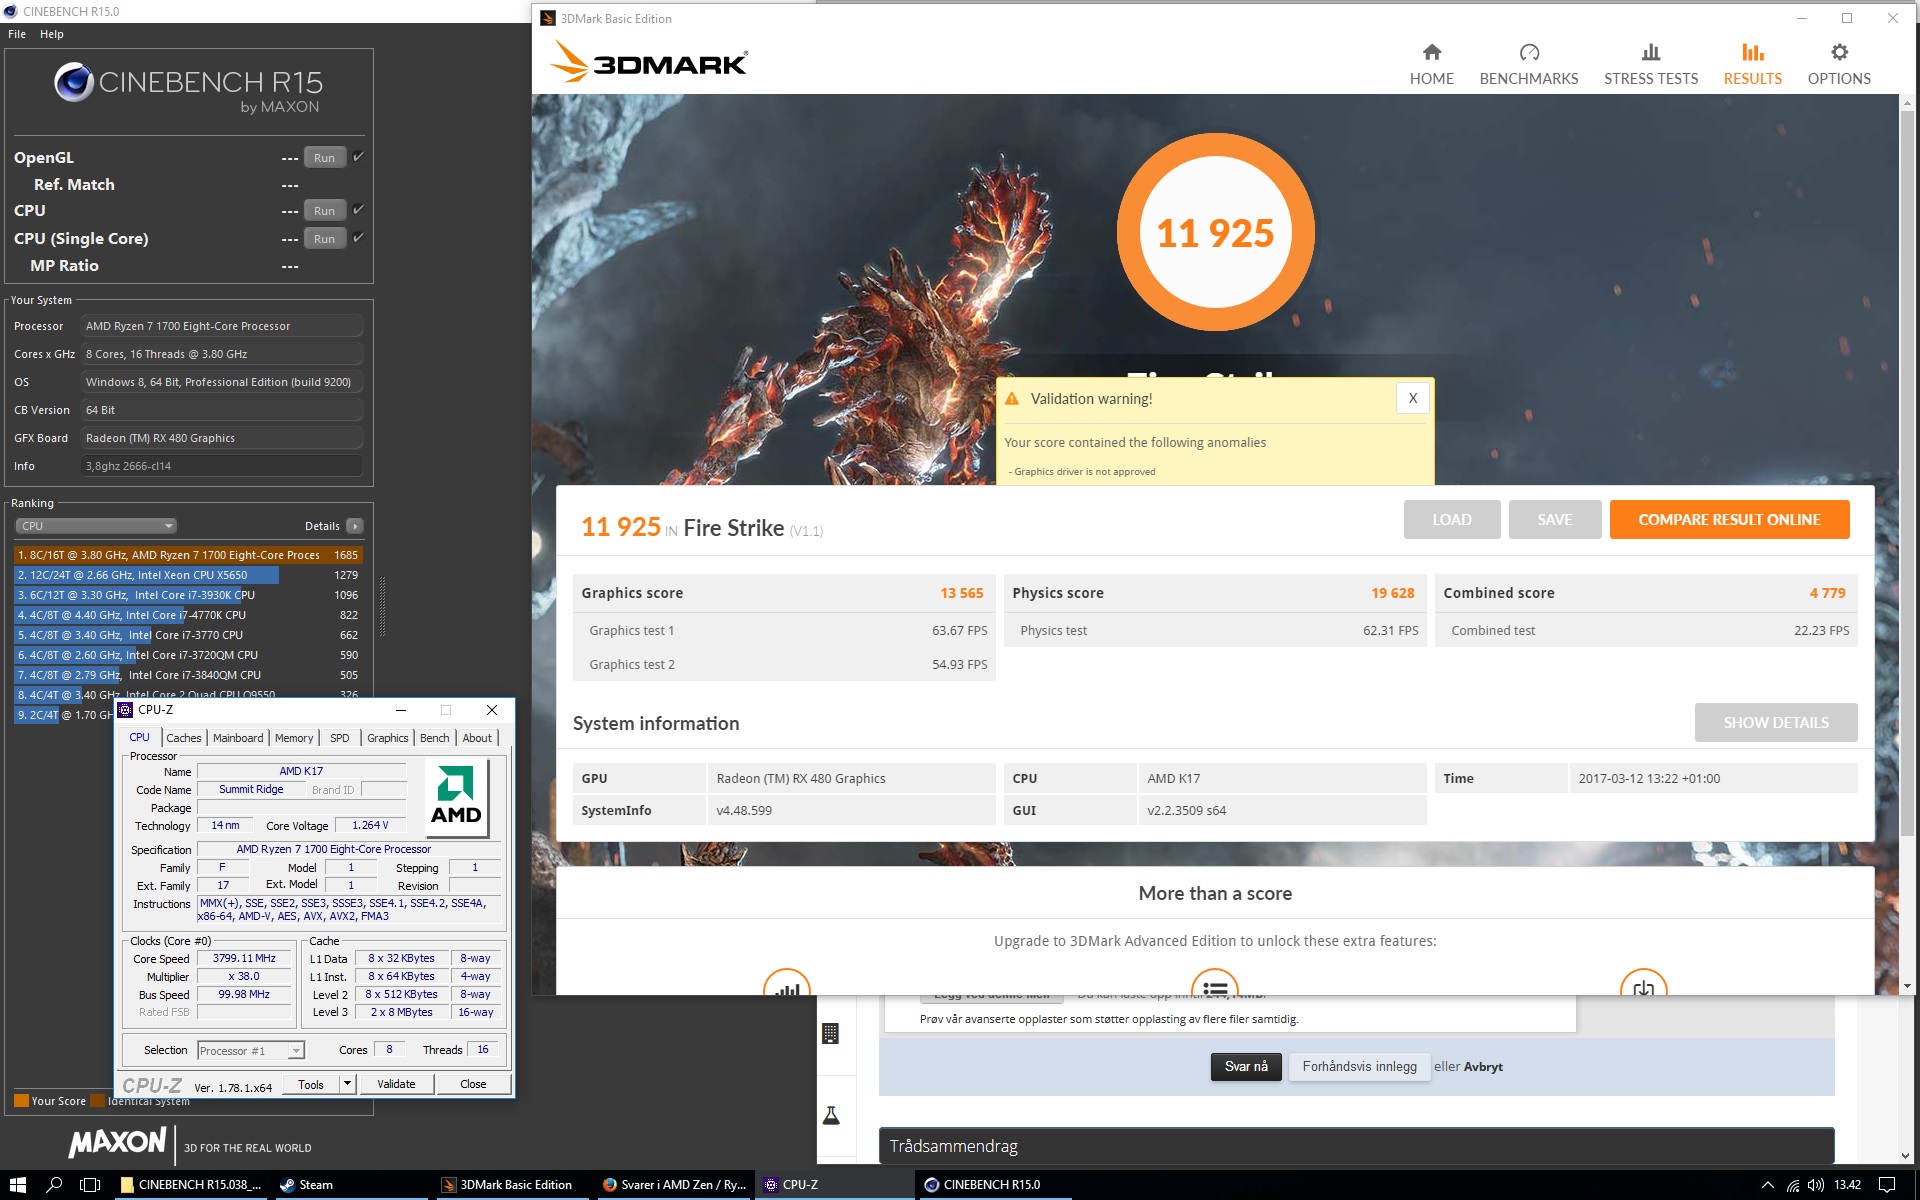Click the Avbryt cancel link

click(x=1483, y=1067)
